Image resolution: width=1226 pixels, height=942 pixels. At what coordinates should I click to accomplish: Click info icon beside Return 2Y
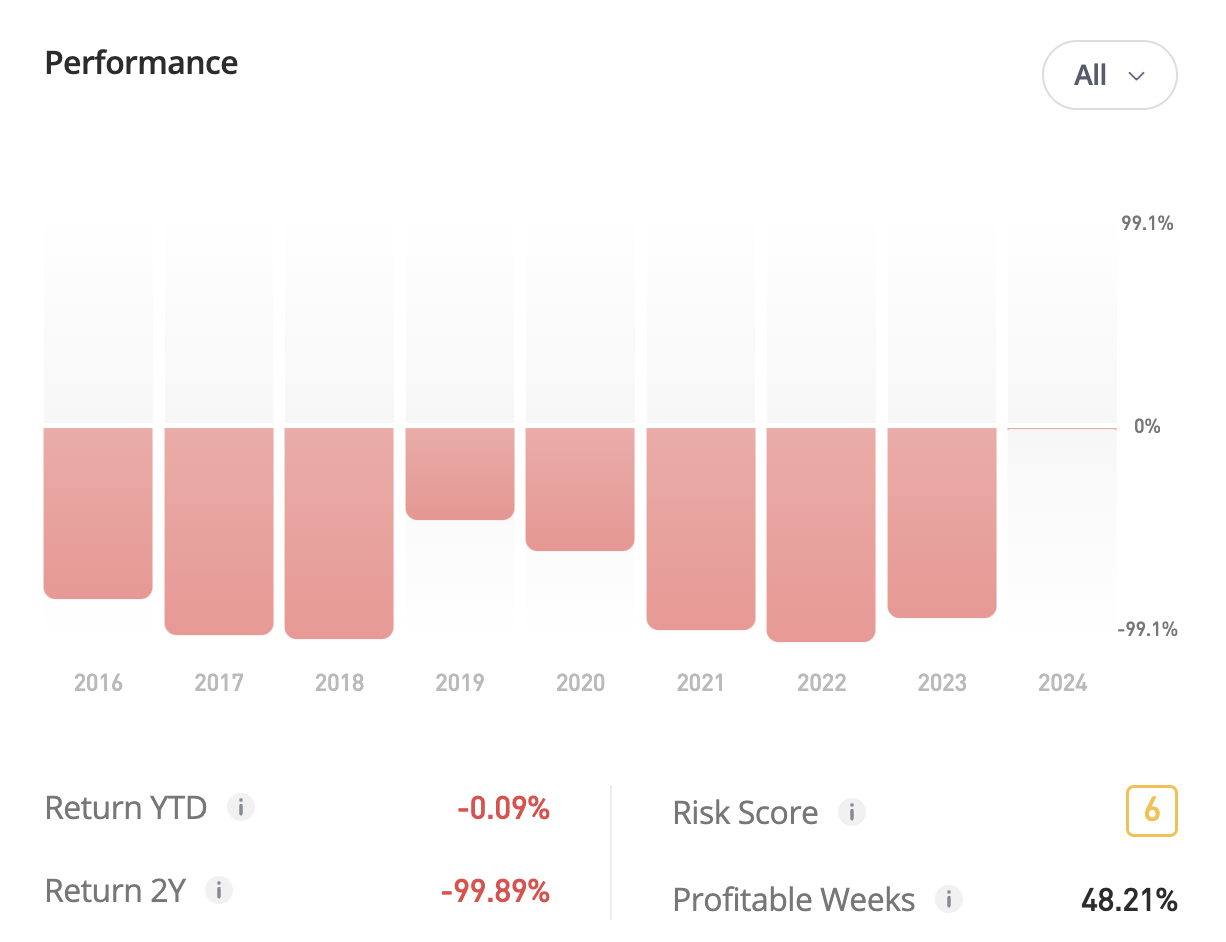[218, 890]
